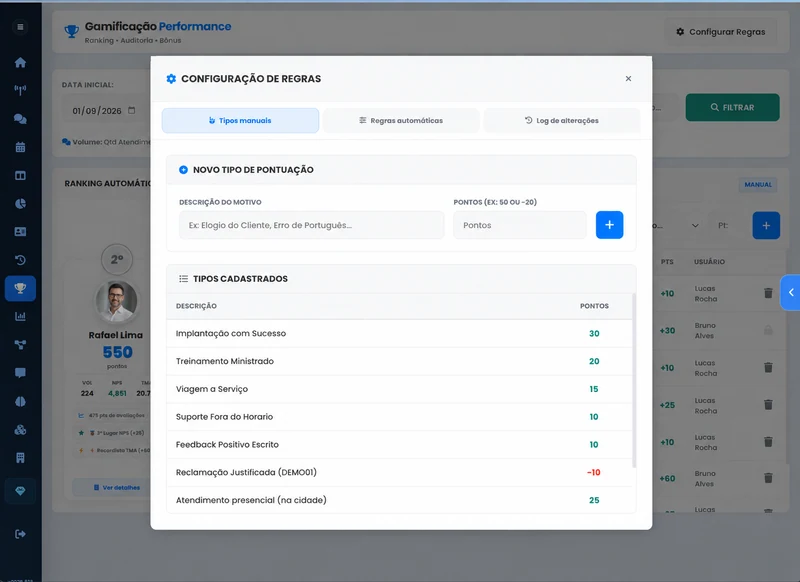Select the Feedback Positivo Escrito row
The height and width of the screenshot is (582, 800).
399,445
